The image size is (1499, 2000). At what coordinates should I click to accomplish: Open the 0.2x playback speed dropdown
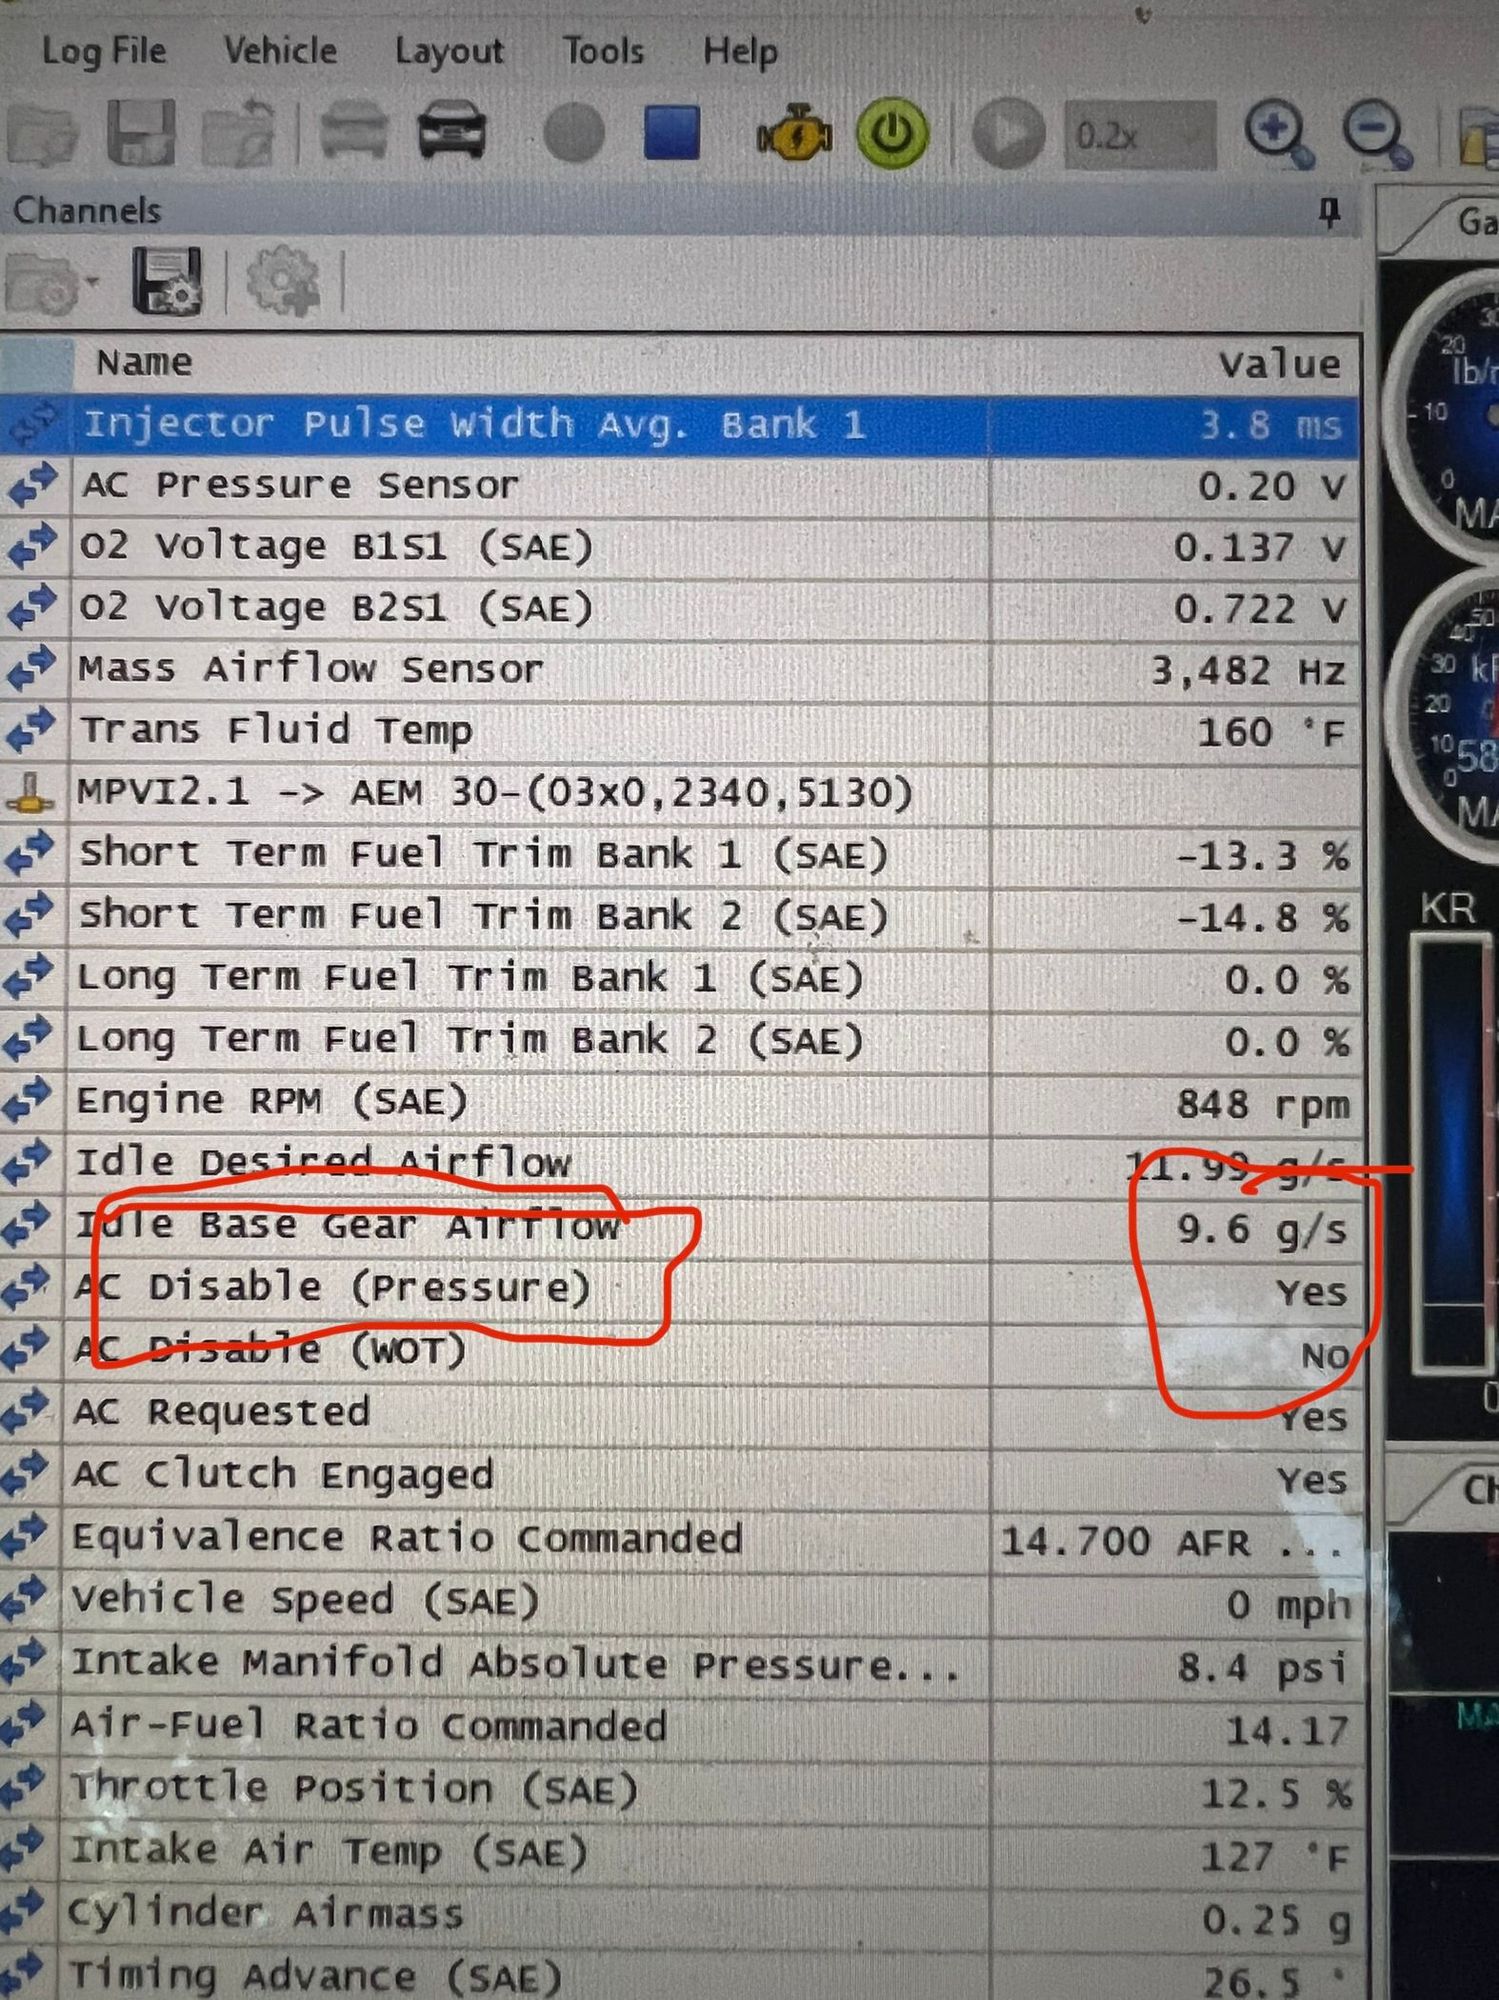[1140, 135]
